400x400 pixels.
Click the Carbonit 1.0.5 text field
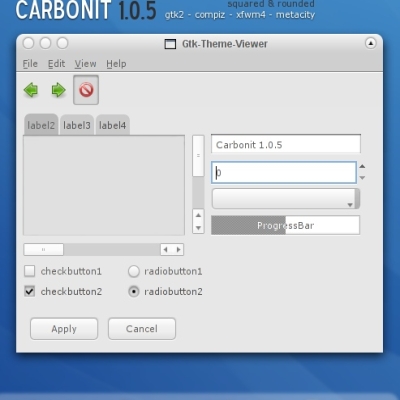286,144
